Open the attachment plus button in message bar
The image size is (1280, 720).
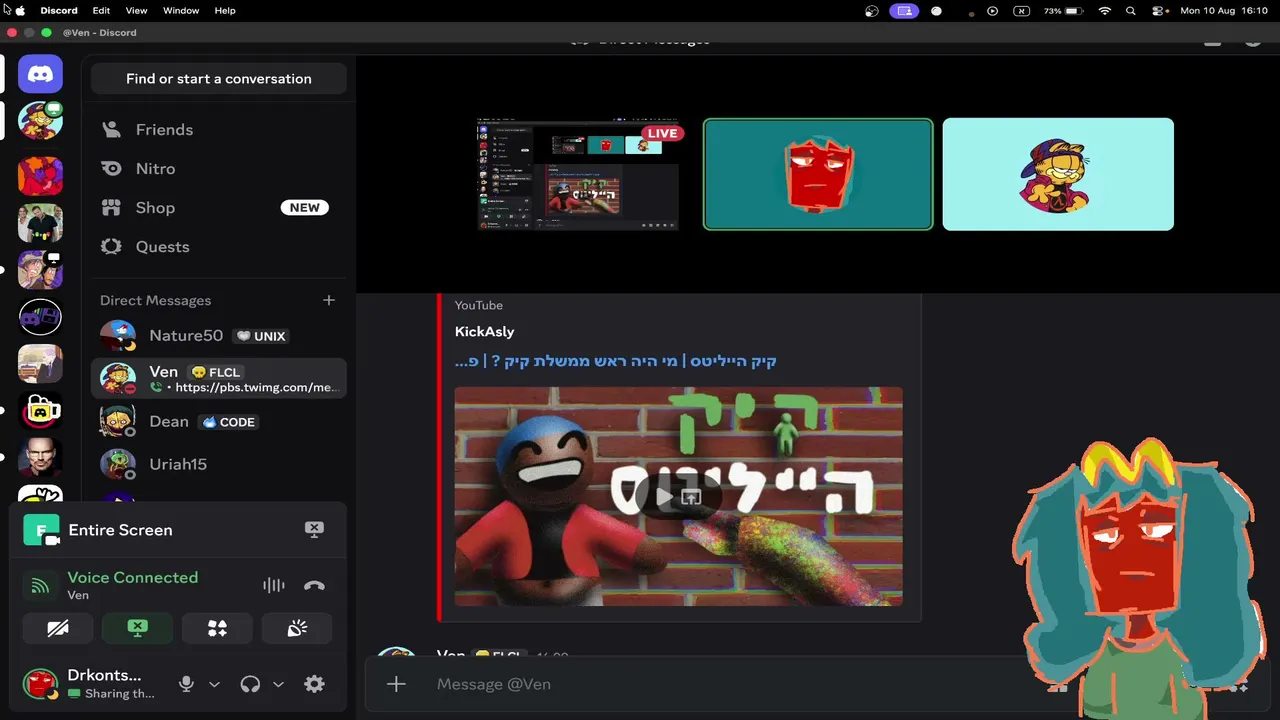396,684
